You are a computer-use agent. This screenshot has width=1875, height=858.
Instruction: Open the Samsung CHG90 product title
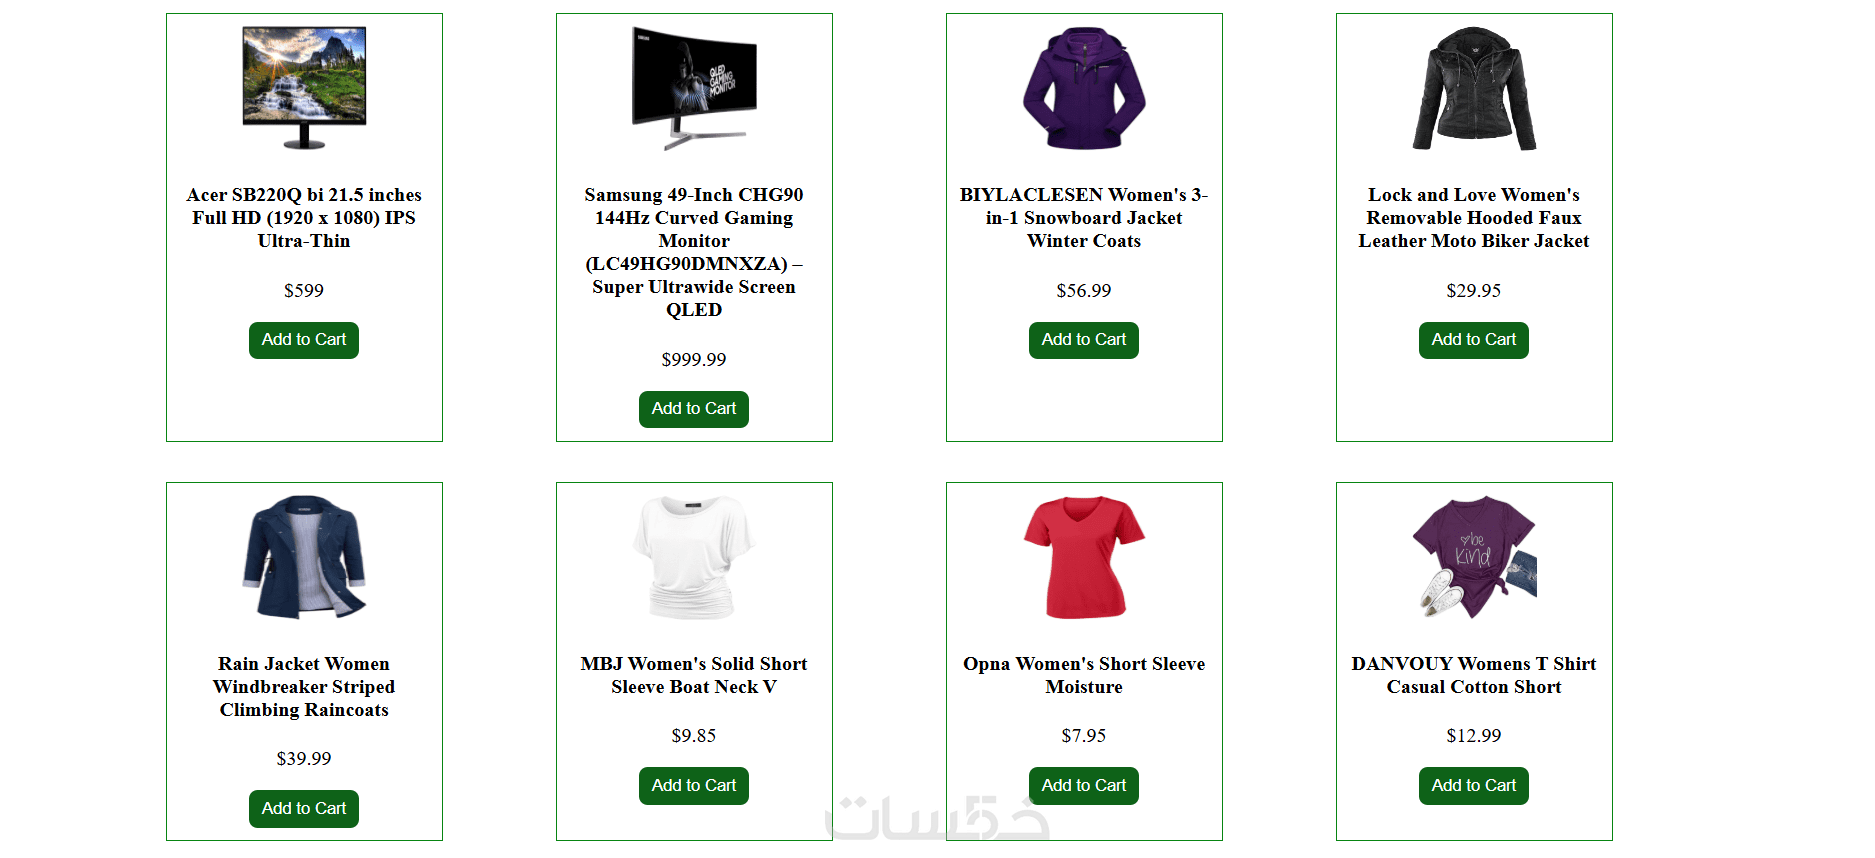pos(694,252)
